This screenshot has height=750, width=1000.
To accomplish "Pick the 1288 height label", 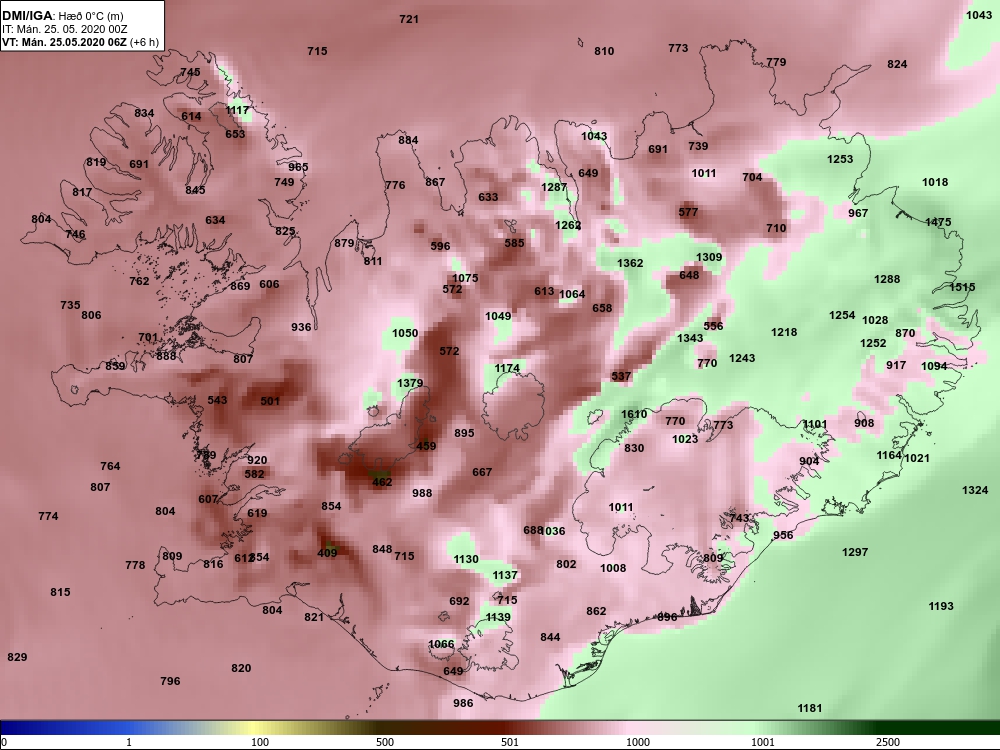I will click(x=887, y=279).
